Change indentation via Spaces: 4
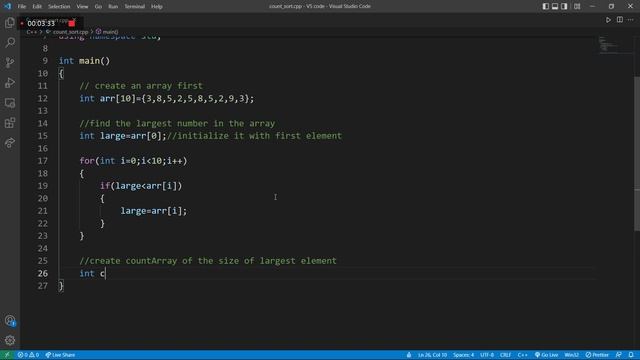The height and width of the screenshot is (360, 640). coord(463,355)
